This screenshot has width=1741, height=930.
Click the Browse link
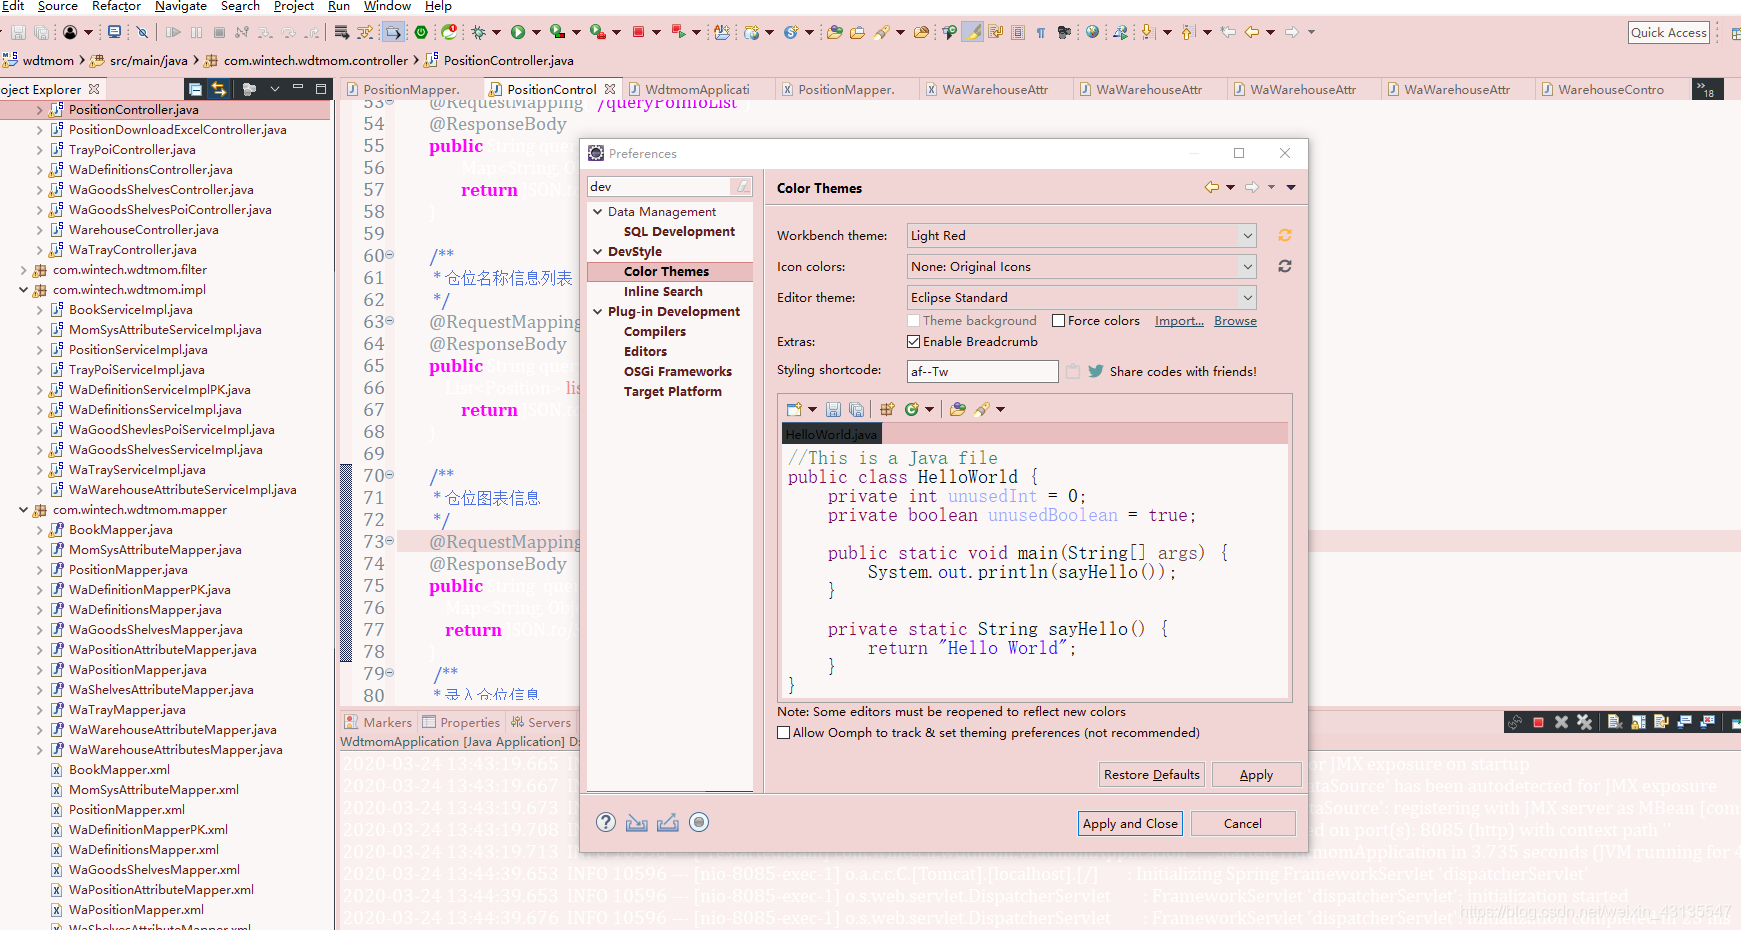(1235, 321)
